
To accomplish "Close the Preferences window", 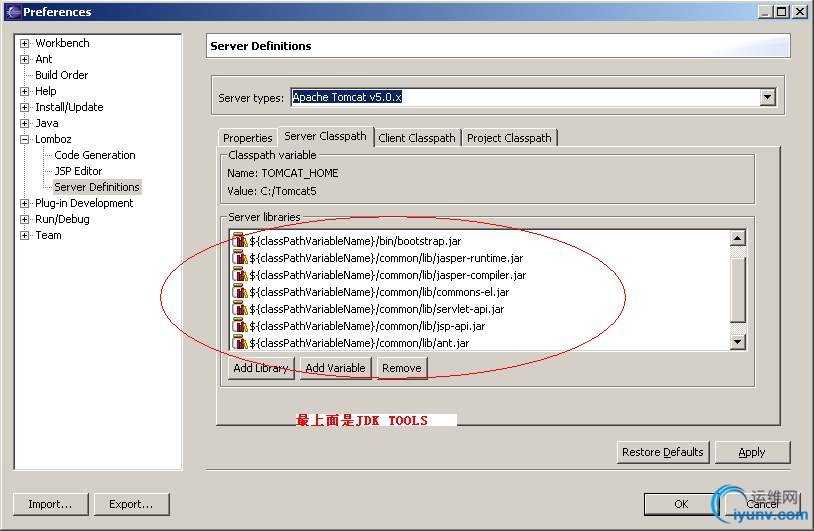I will (x=800, y=11).
